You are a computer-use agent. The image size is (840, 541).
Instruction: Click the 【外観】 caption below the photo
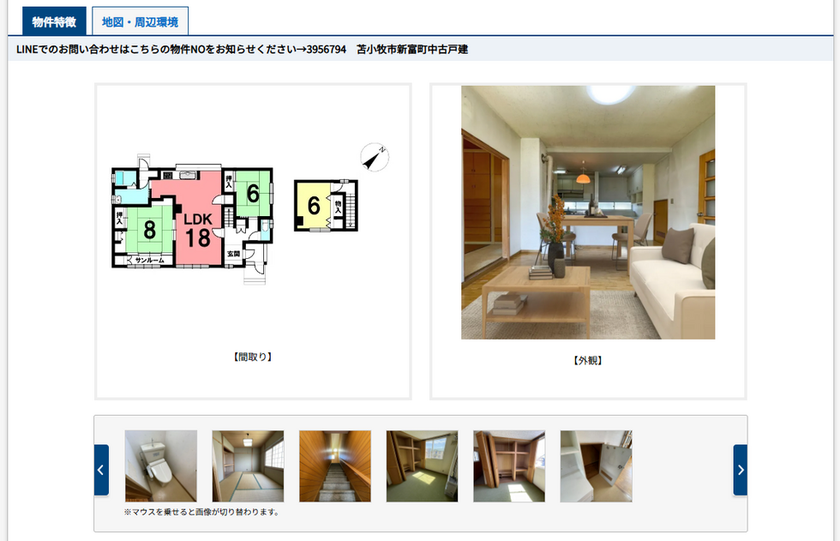click(x=588, y=360)
